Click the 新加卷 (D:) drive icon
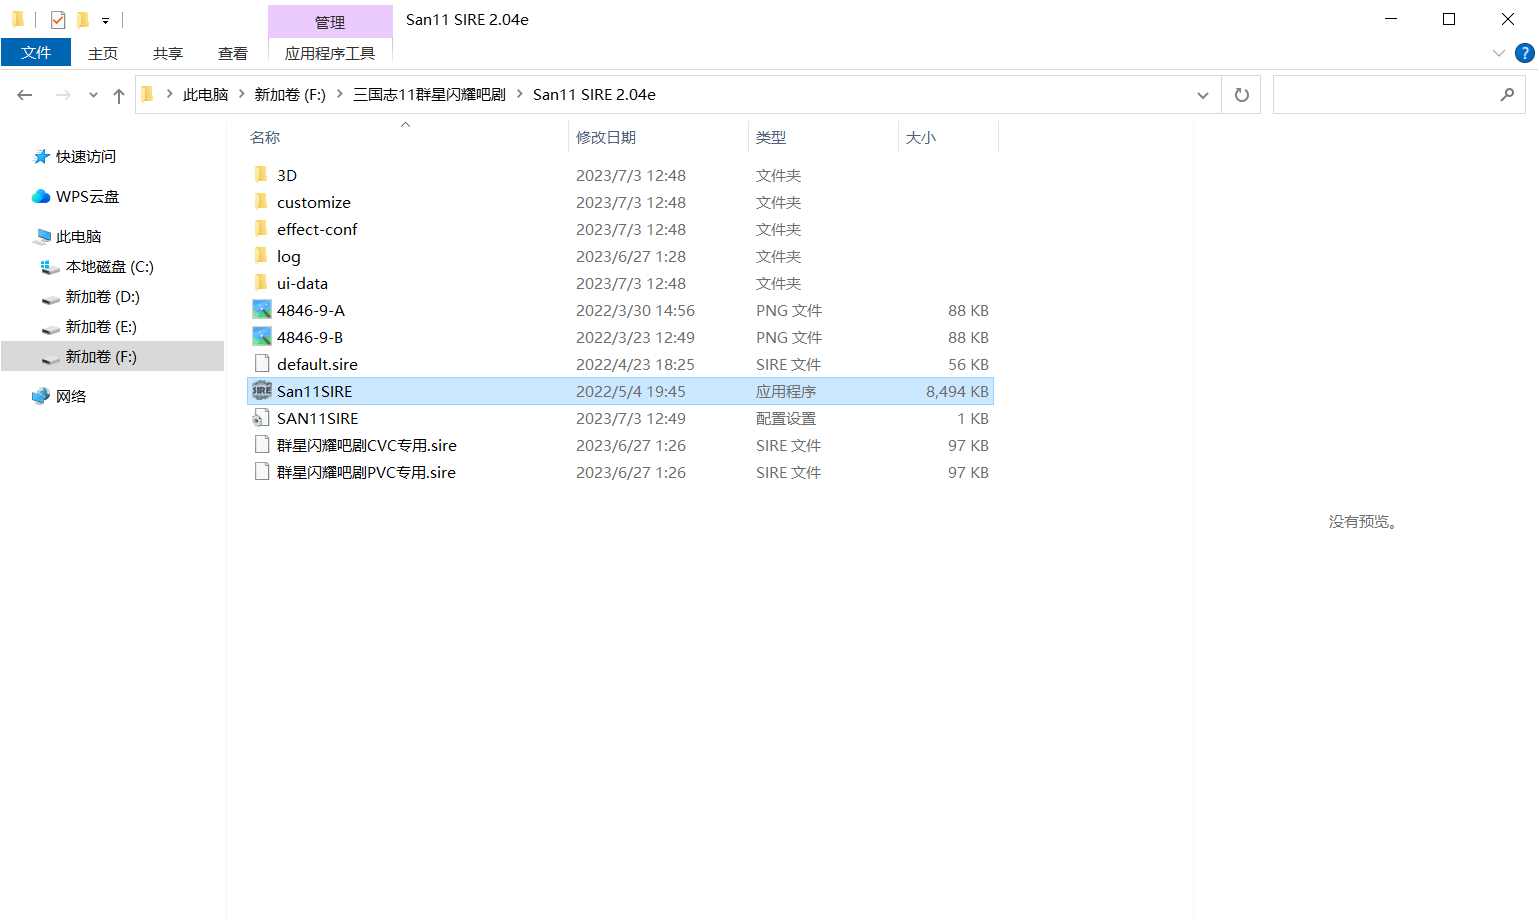Viewport: 1539px width, 923px height. tap(50, 298)
